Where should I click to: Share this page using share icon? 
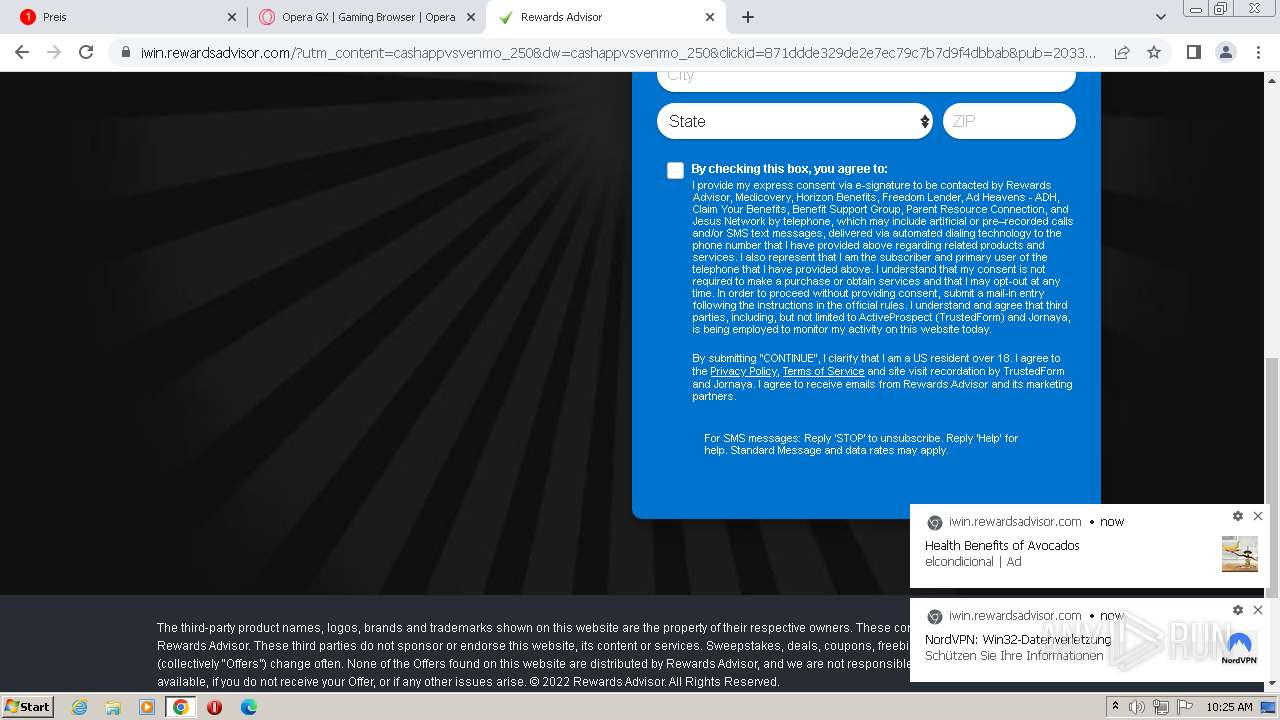(1122, 52)
